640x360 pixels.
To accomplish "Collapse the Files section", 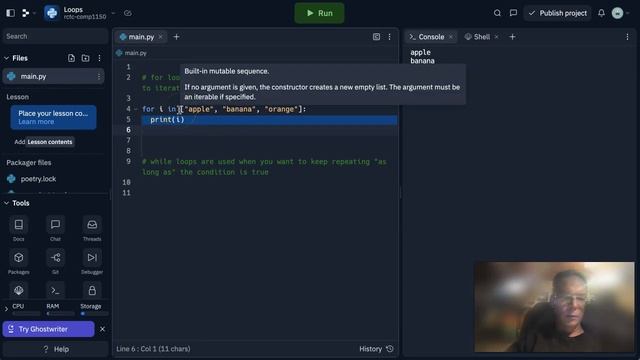I will pyautogui.click(x=7, y=58).
